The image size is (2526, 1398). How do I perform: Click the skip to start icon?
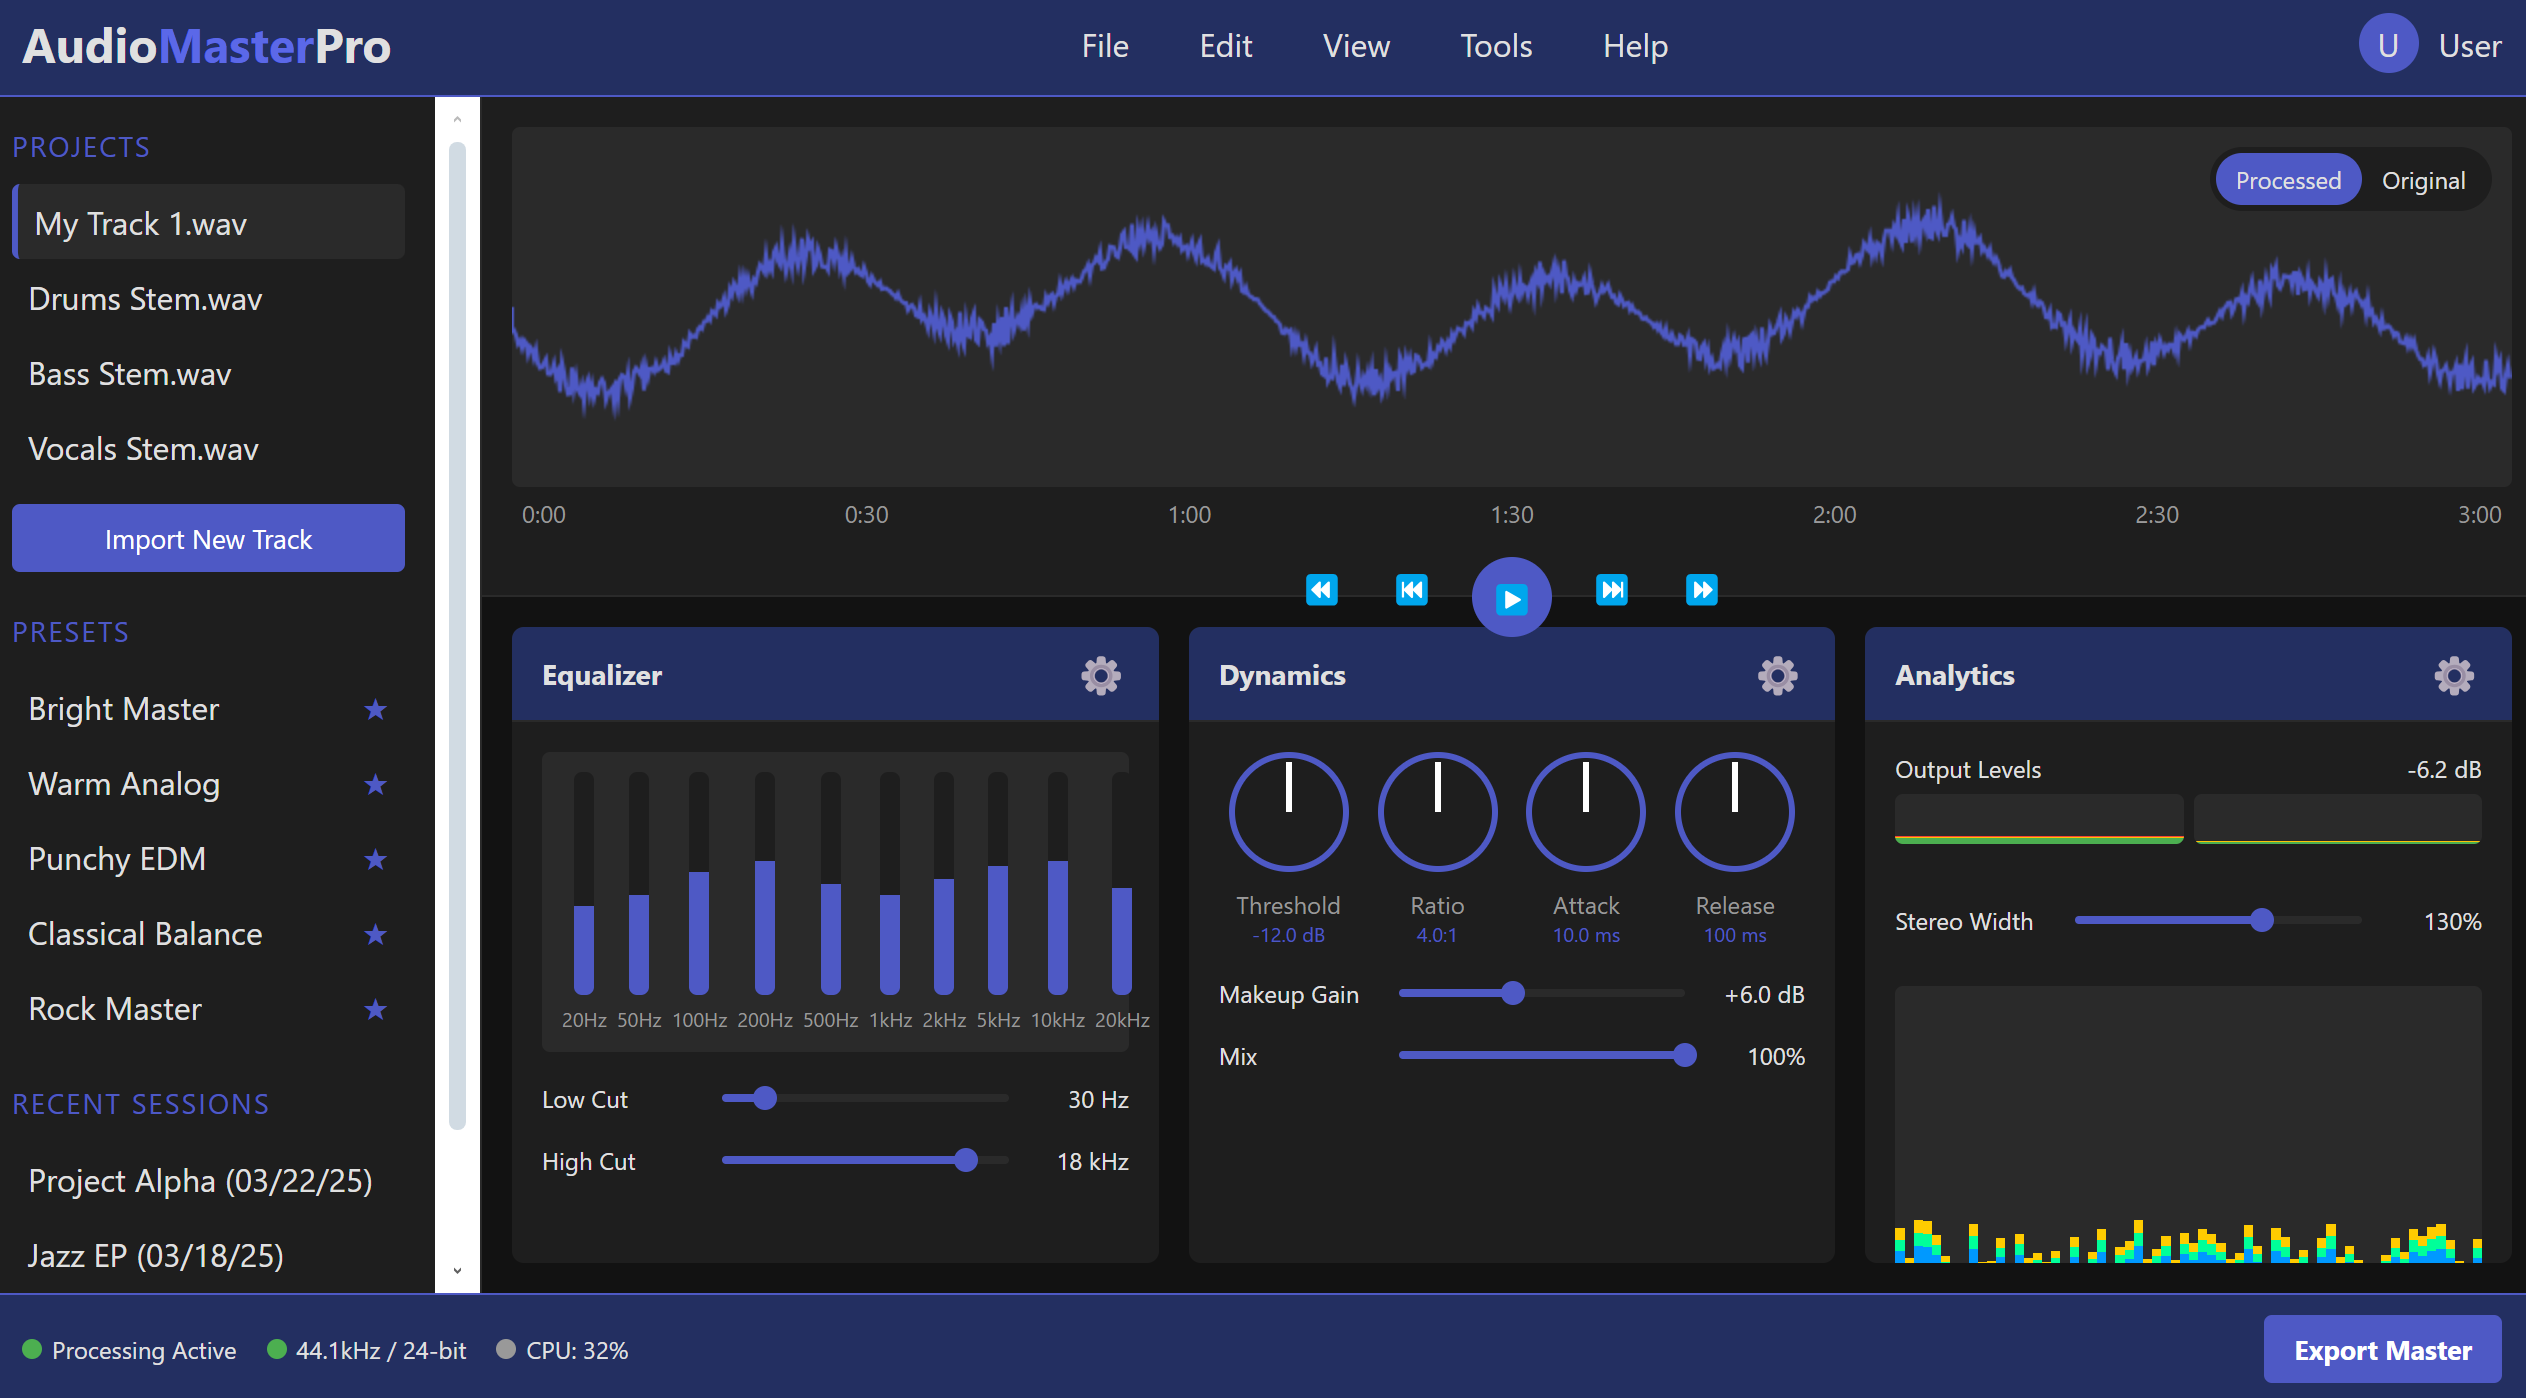[1411, 590]
